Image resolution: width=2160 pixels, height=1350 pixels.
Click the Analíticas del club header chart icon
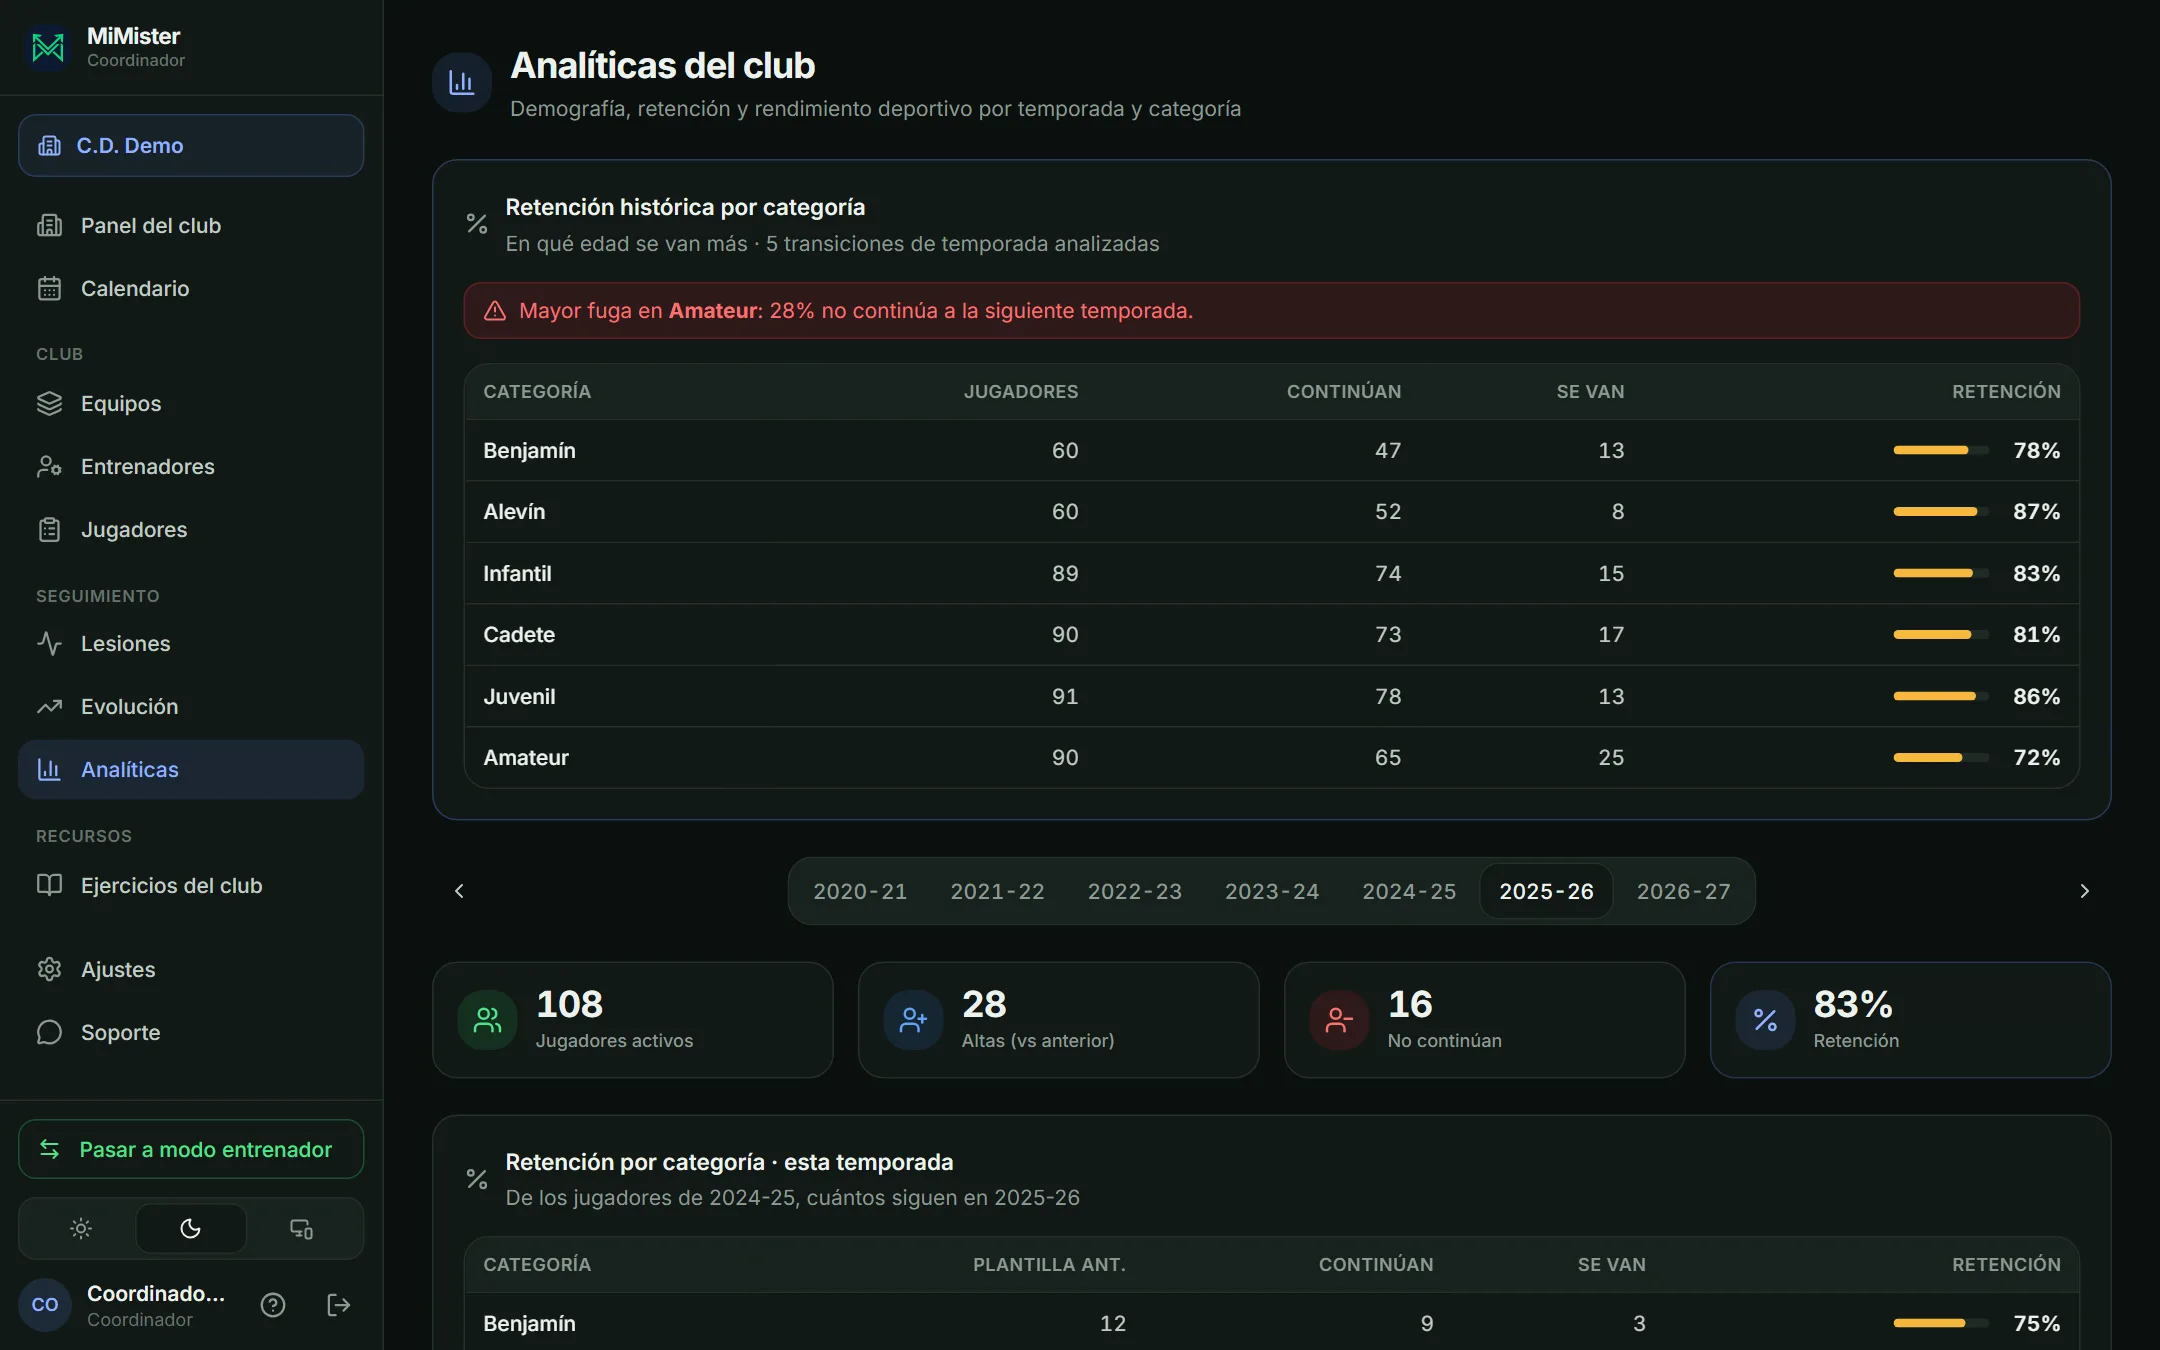461,82
